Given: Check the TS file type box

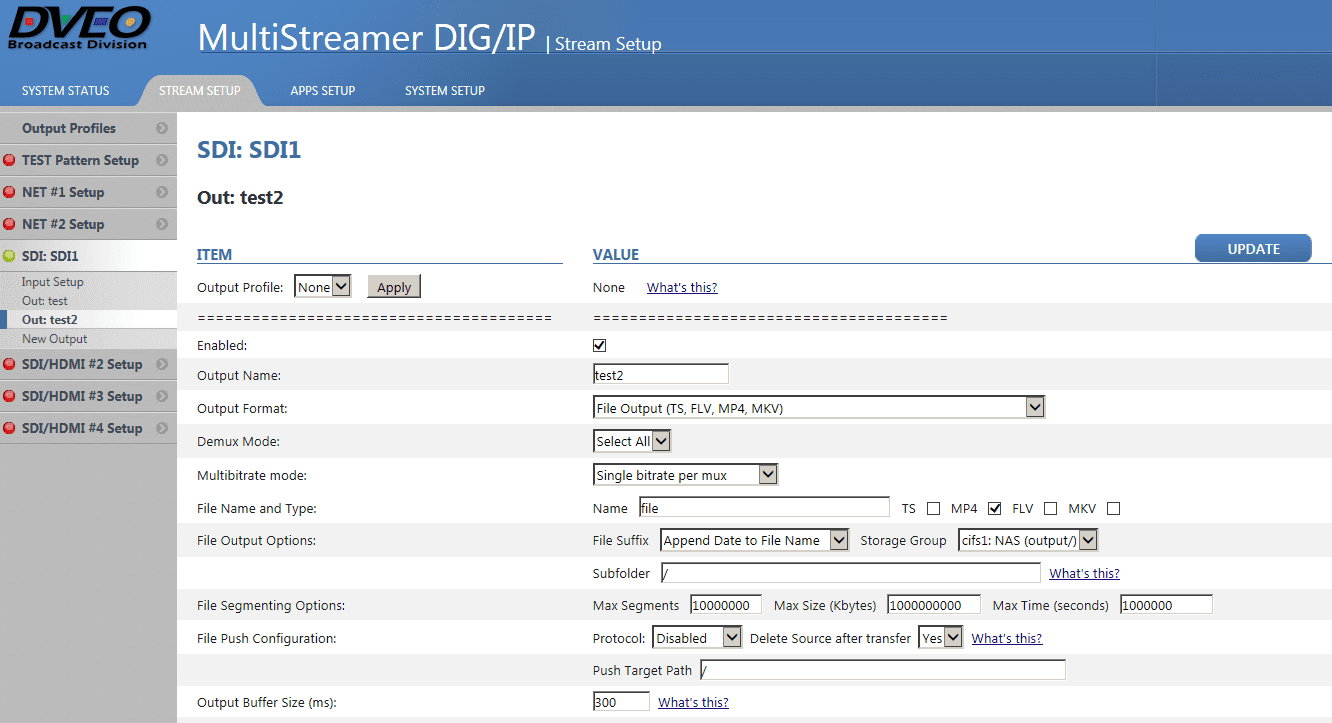Looking at the screenshot, I should pyautogui.click(x=933, y=508).
